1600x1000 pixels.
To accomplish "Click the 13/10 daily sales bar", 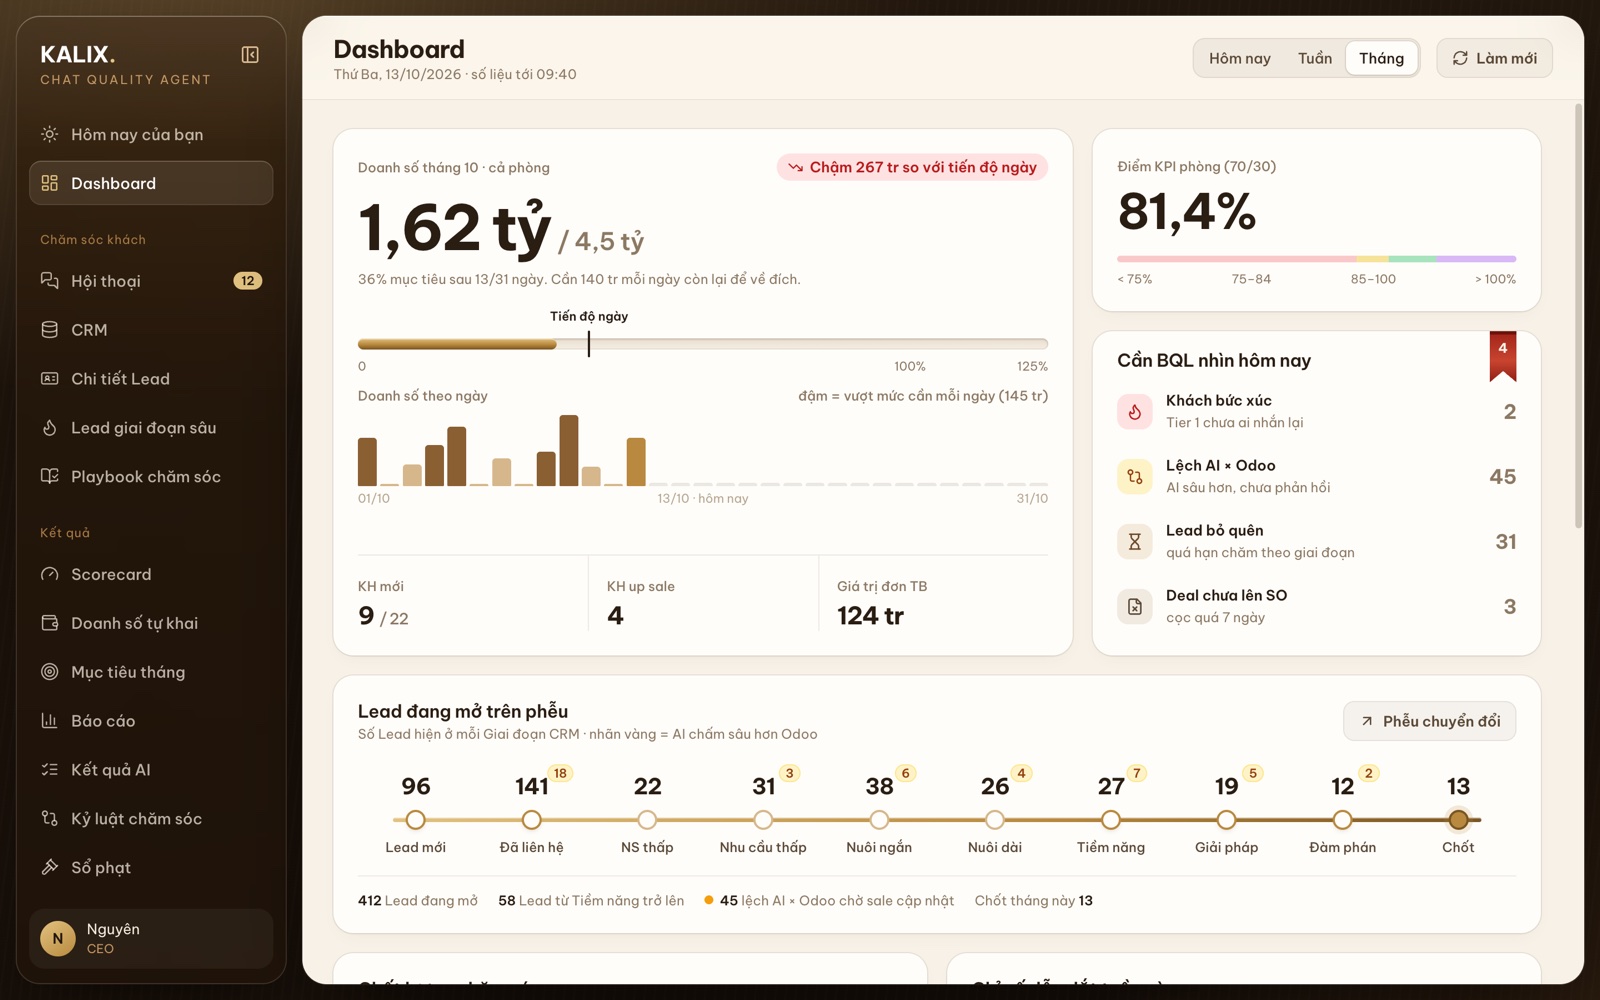I will (636, 461).
